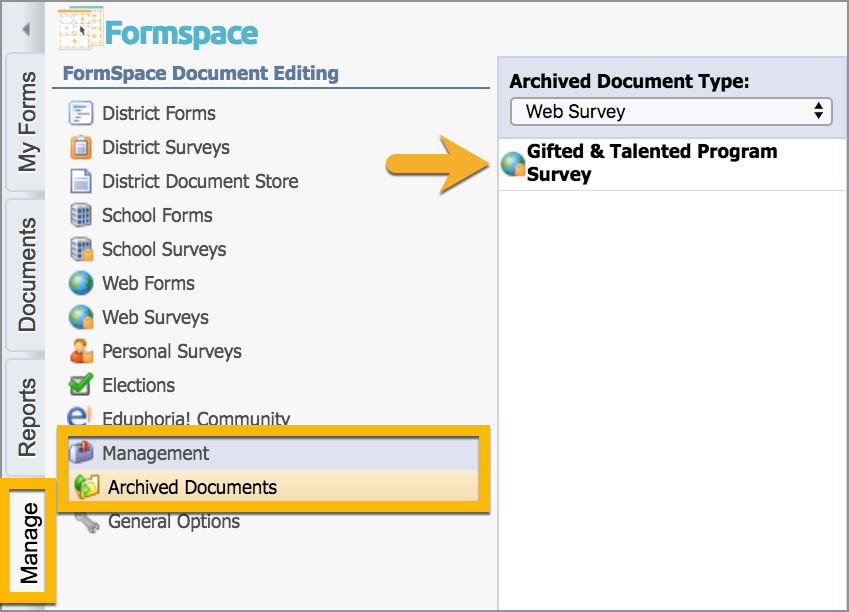Click the School Surveys building icon
This screenshot has width=849, height=612.
click(x=82, y=249)
